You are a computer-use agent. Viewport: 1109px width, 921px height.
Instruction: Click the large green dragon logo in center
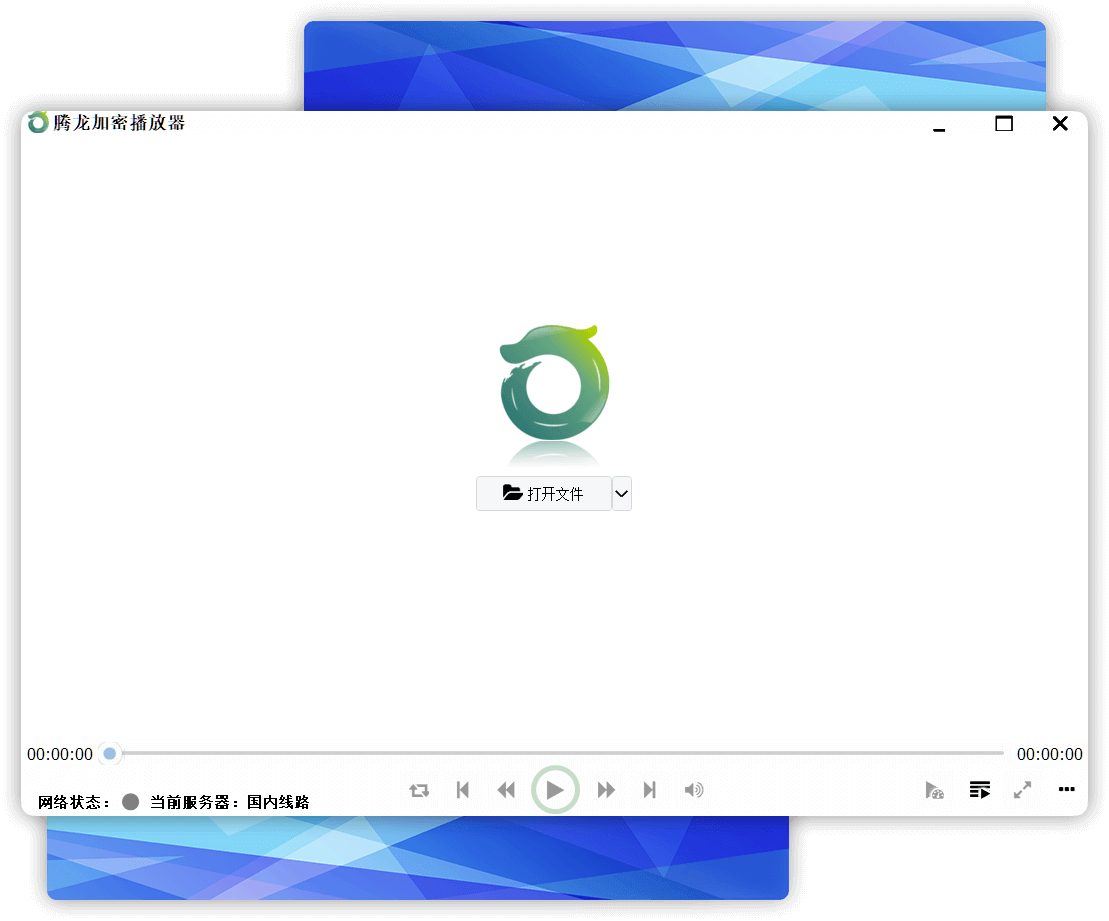coord(554,383)
